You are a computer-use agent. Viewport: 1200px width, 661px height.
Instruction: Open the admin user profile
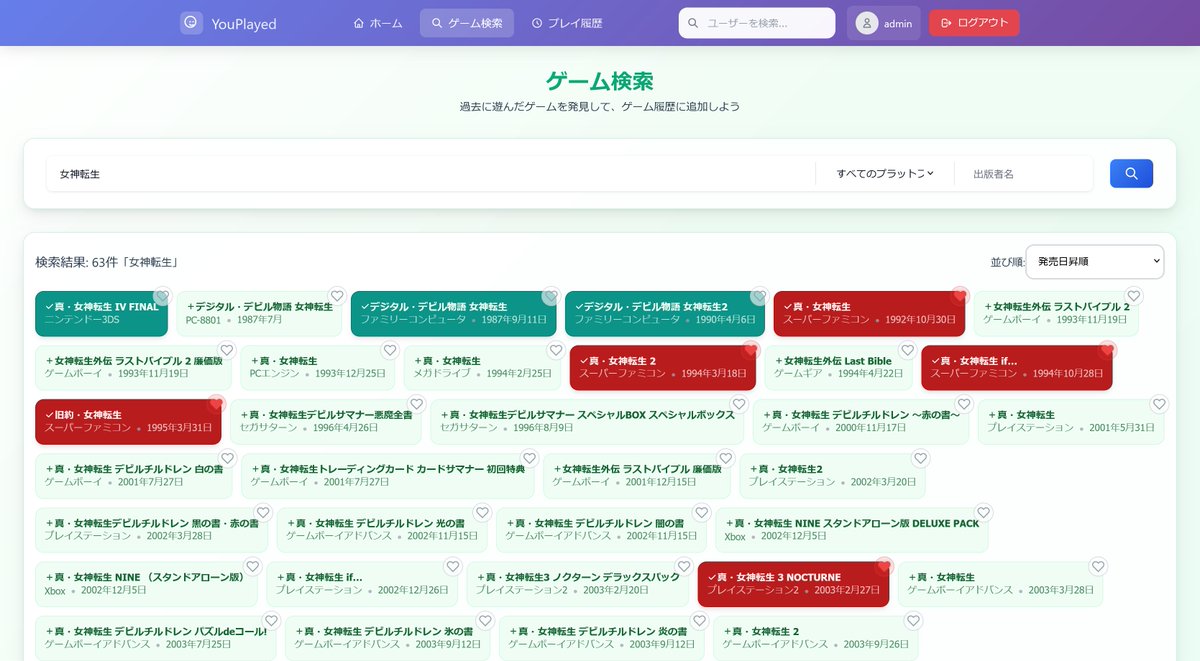(x=884, y=23)
